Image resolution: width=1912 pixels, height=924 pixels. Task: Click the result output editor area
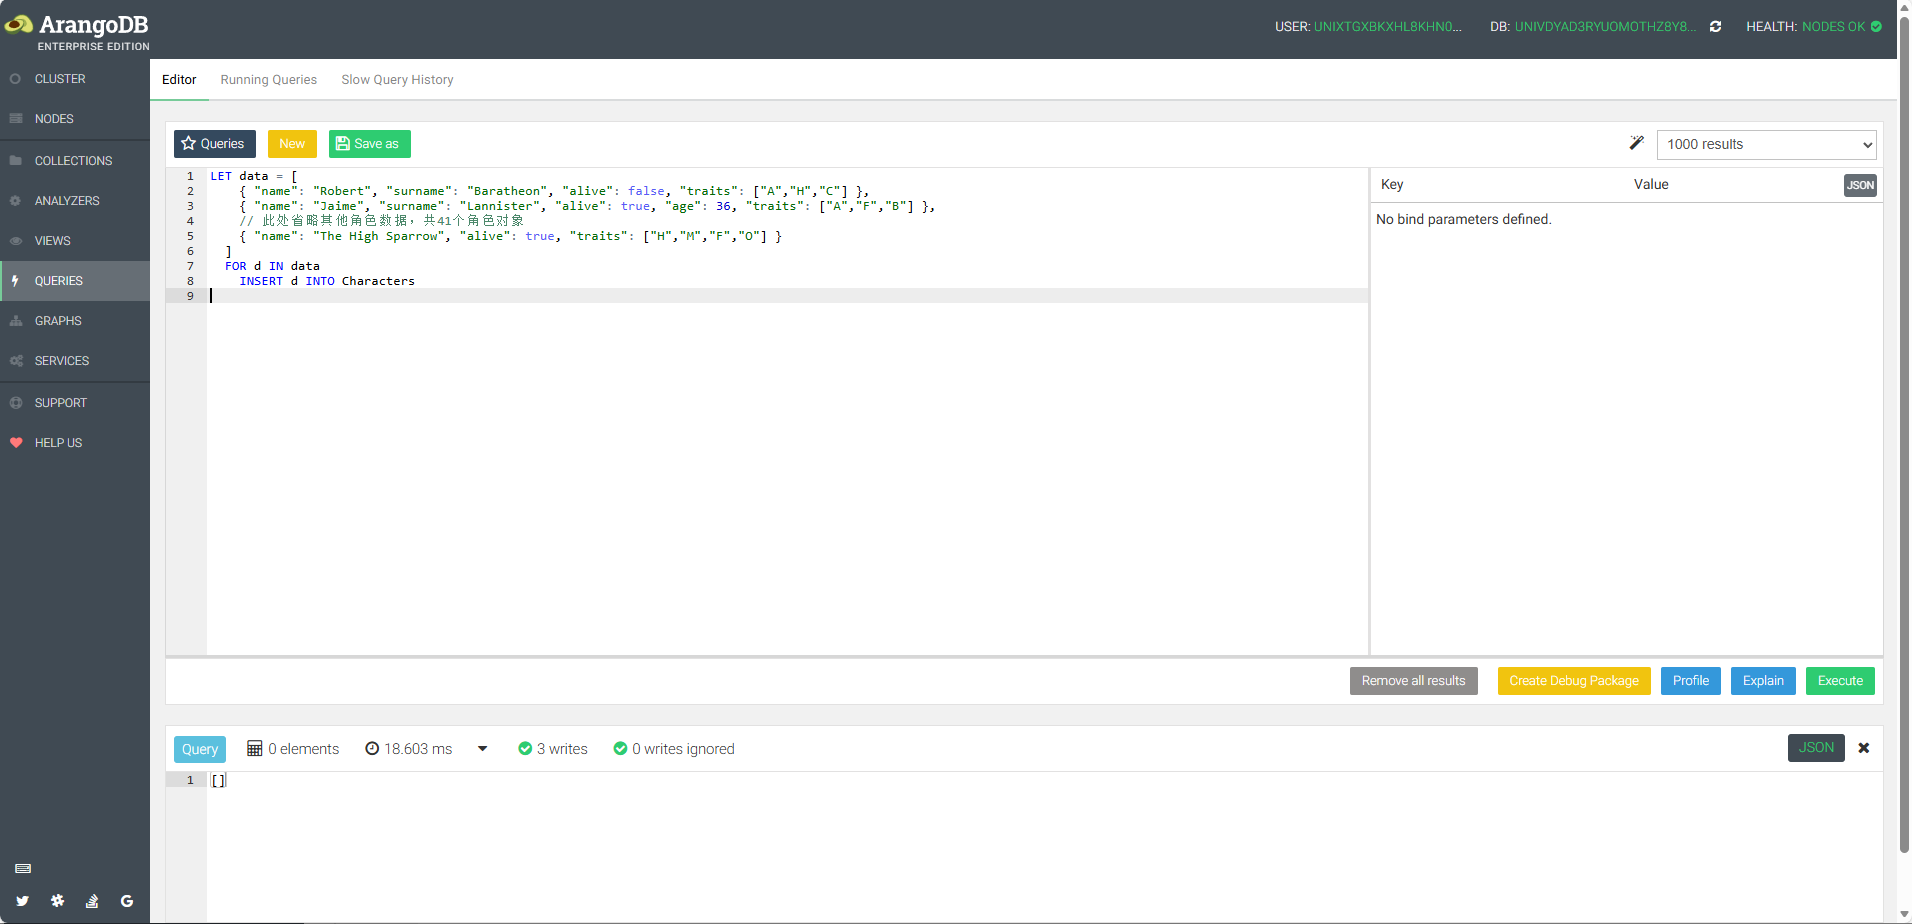[x=1045, y=848]
